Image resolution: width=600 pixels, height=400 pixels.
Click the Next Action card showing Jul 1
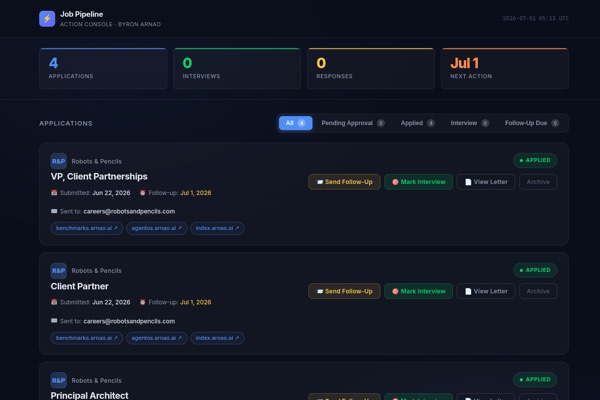(x=505, y=69)
